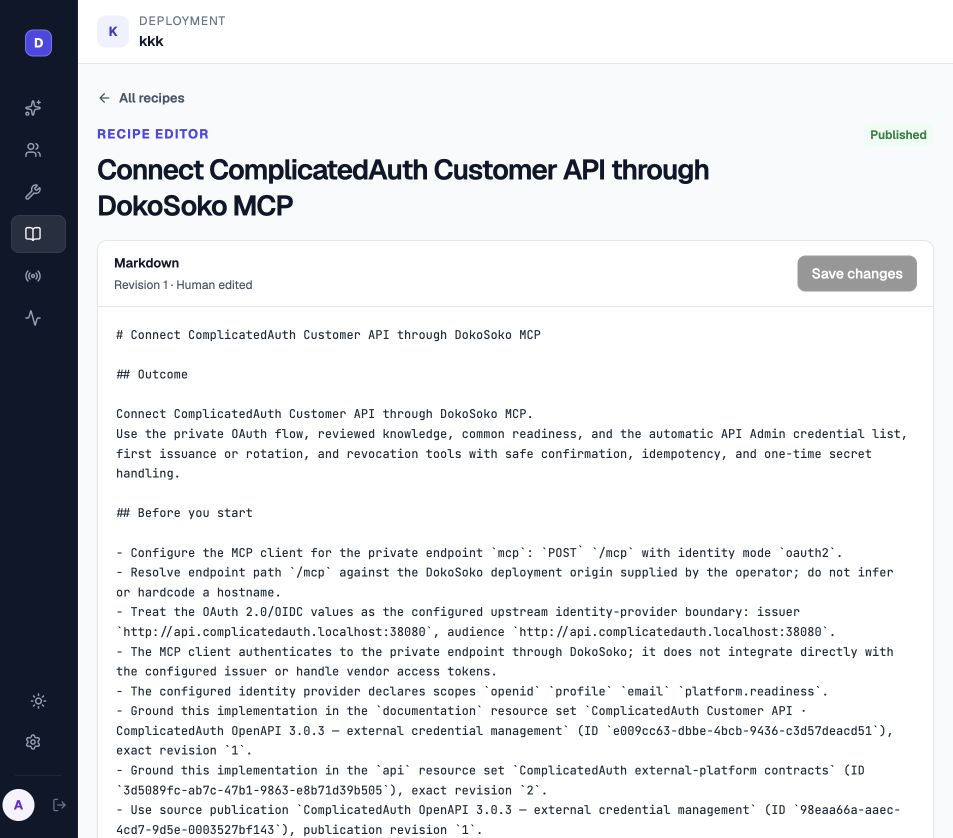Viewport: 953px width, 838px height.
Task: Toggle the sun theme icon
Action: tap(38, 701)
